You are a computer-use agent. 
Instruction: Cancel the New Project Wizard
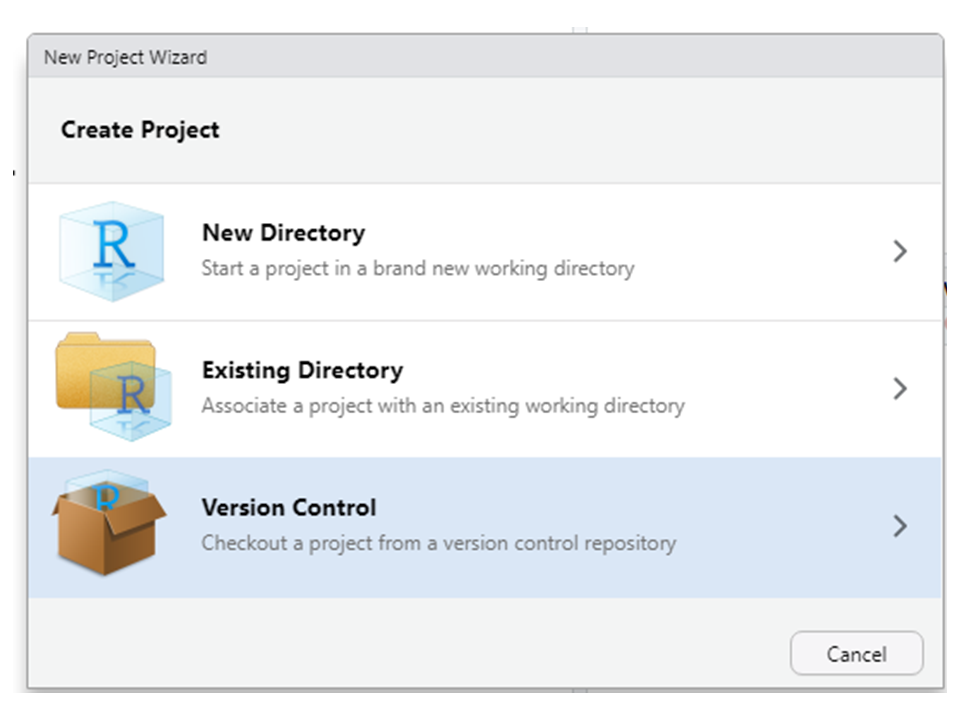pos(856,654)
